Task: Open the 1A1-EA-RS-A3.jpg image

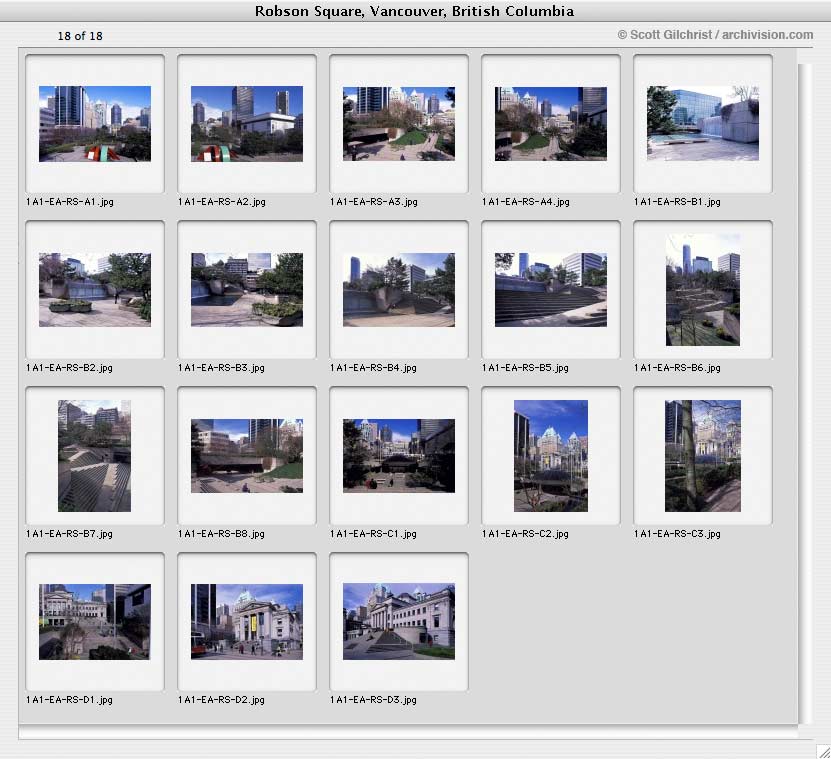Action: [399, 123]
